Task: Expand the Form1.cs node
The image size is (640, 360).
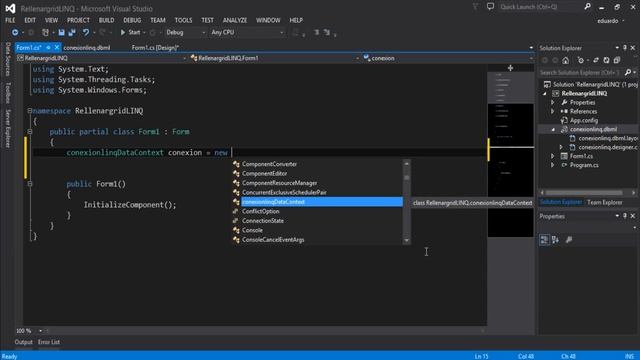Action: click(x=553, y=156)
